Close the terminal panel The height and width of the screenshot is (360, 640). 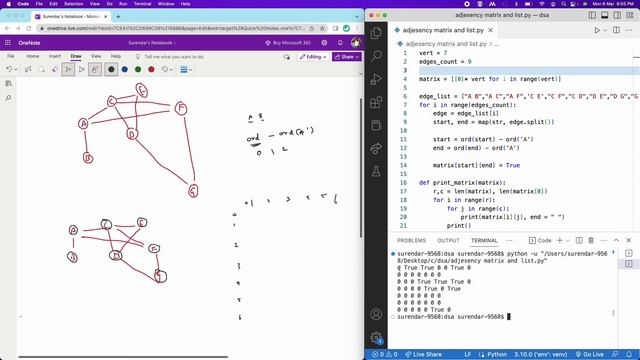629,240
